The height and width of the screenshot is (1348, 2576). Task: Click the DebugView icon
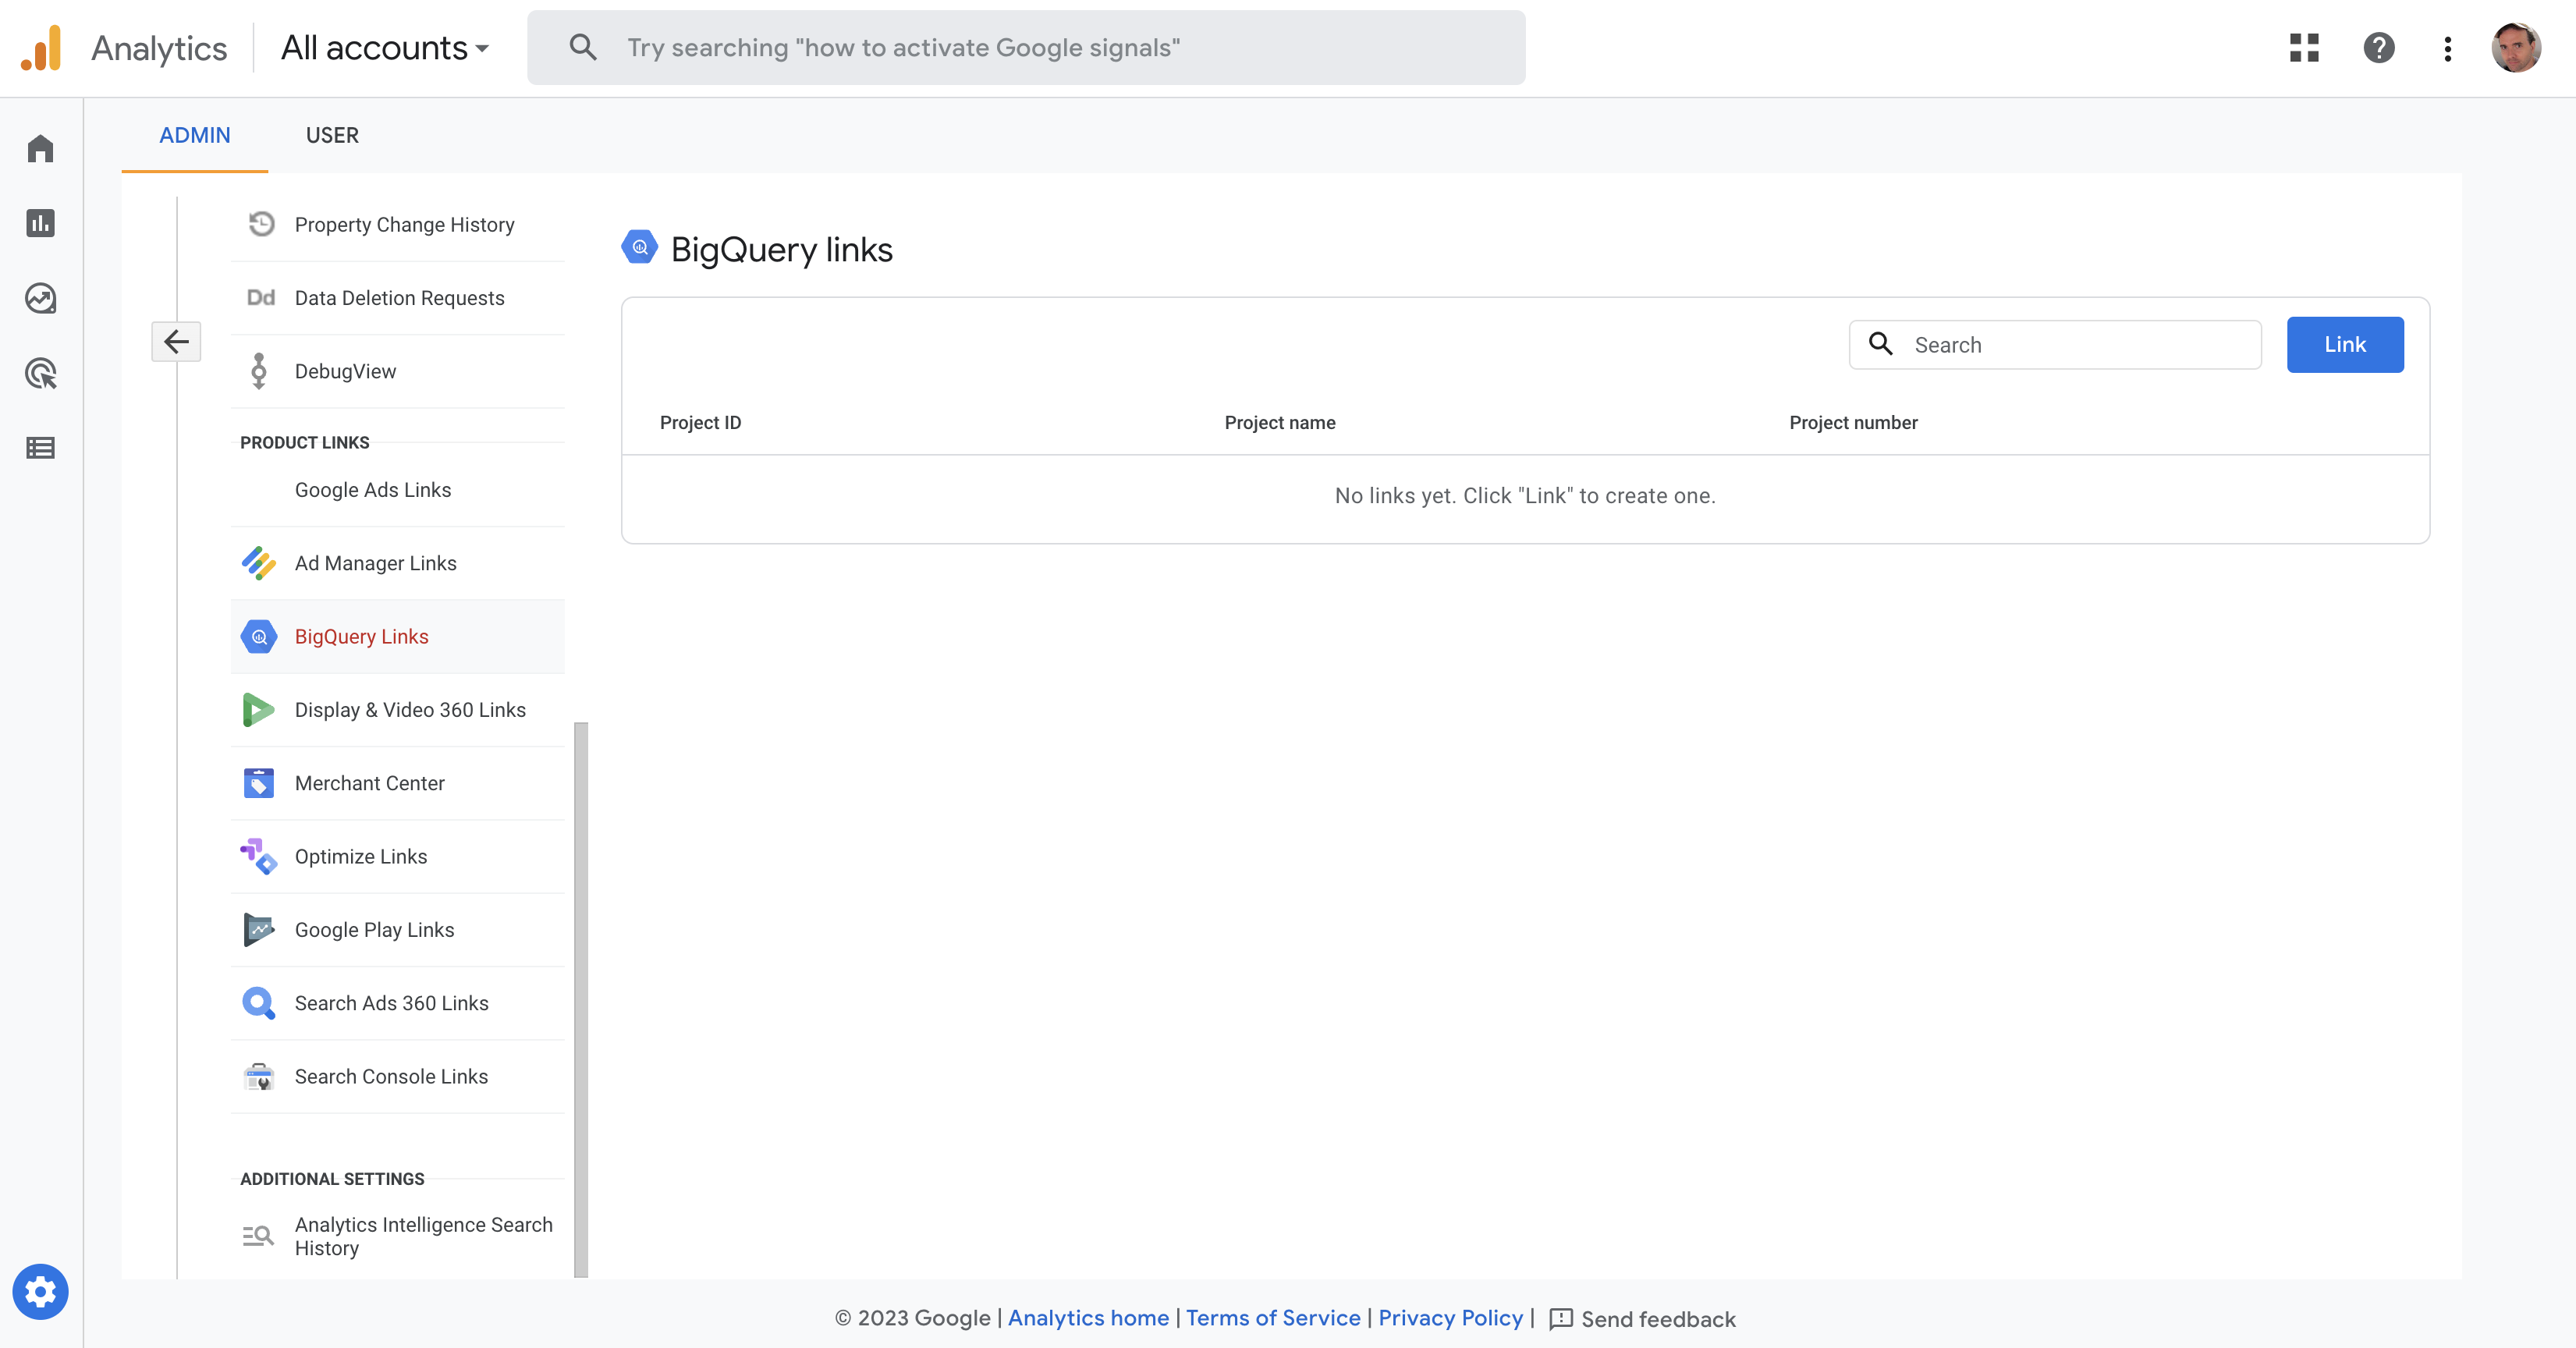click(x=259, y=371)
